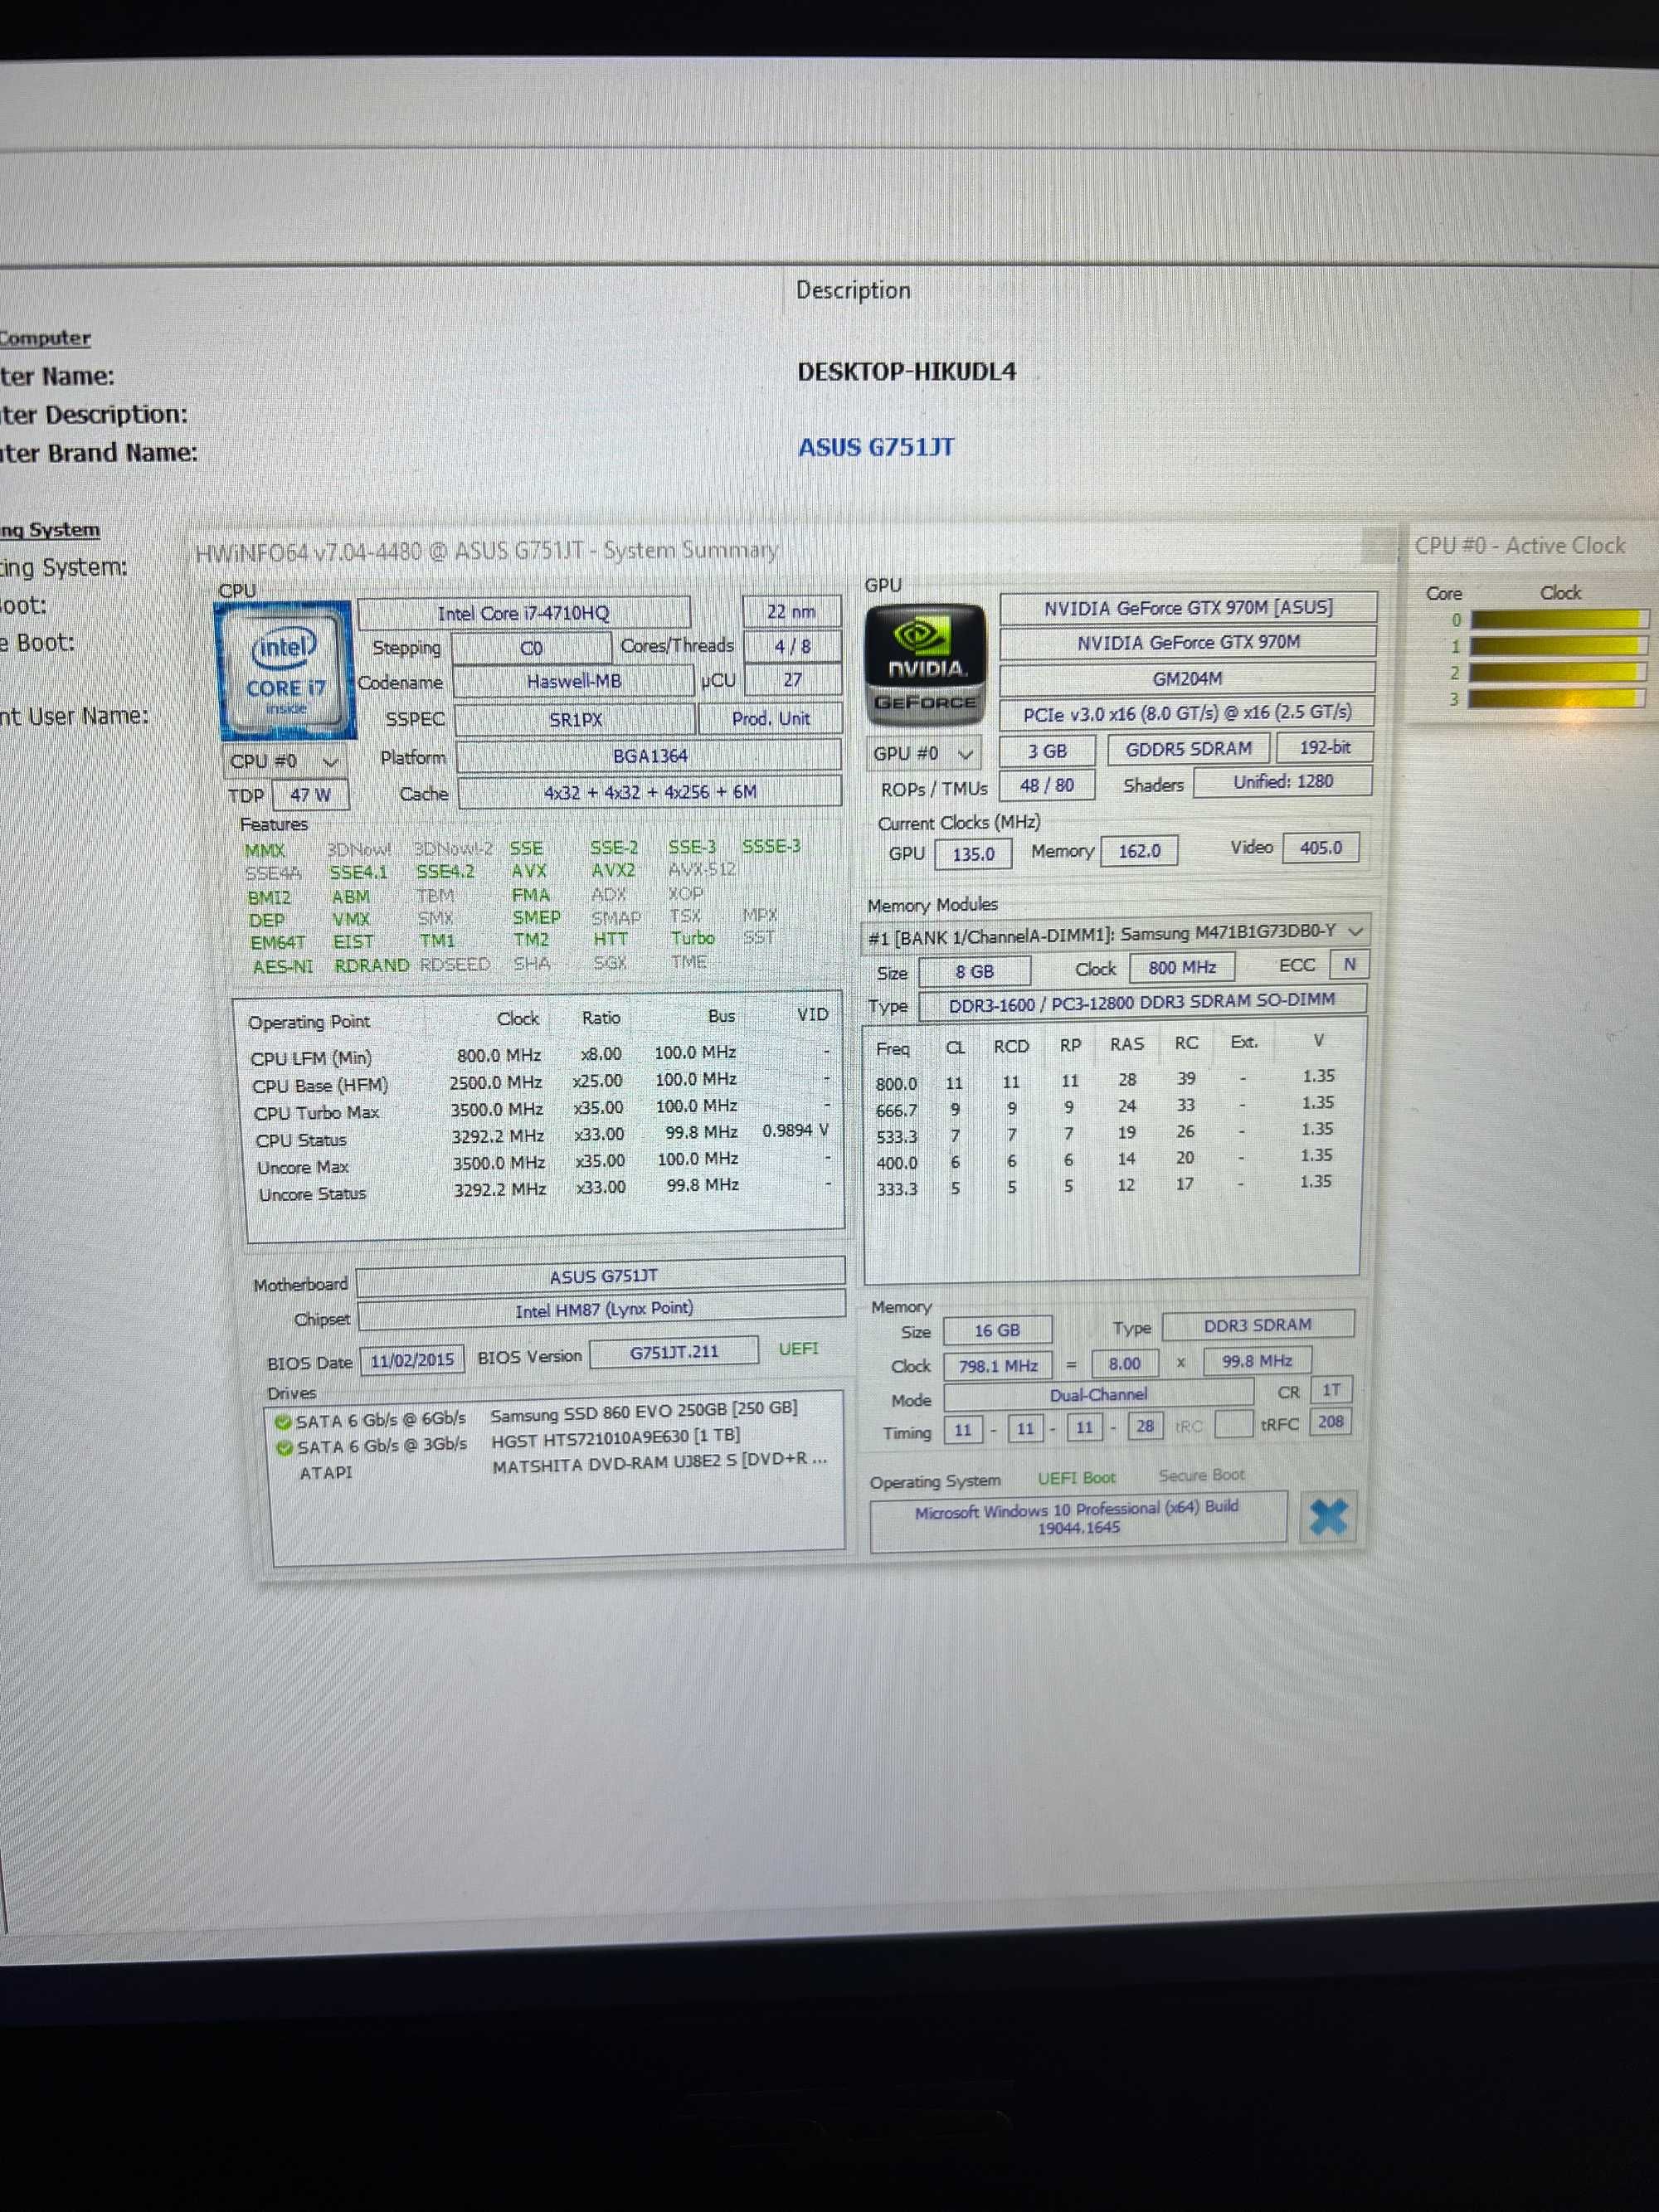
Task: Select the DESKTOP-HIKUDL4 computer name value
Action: (906, 372)
